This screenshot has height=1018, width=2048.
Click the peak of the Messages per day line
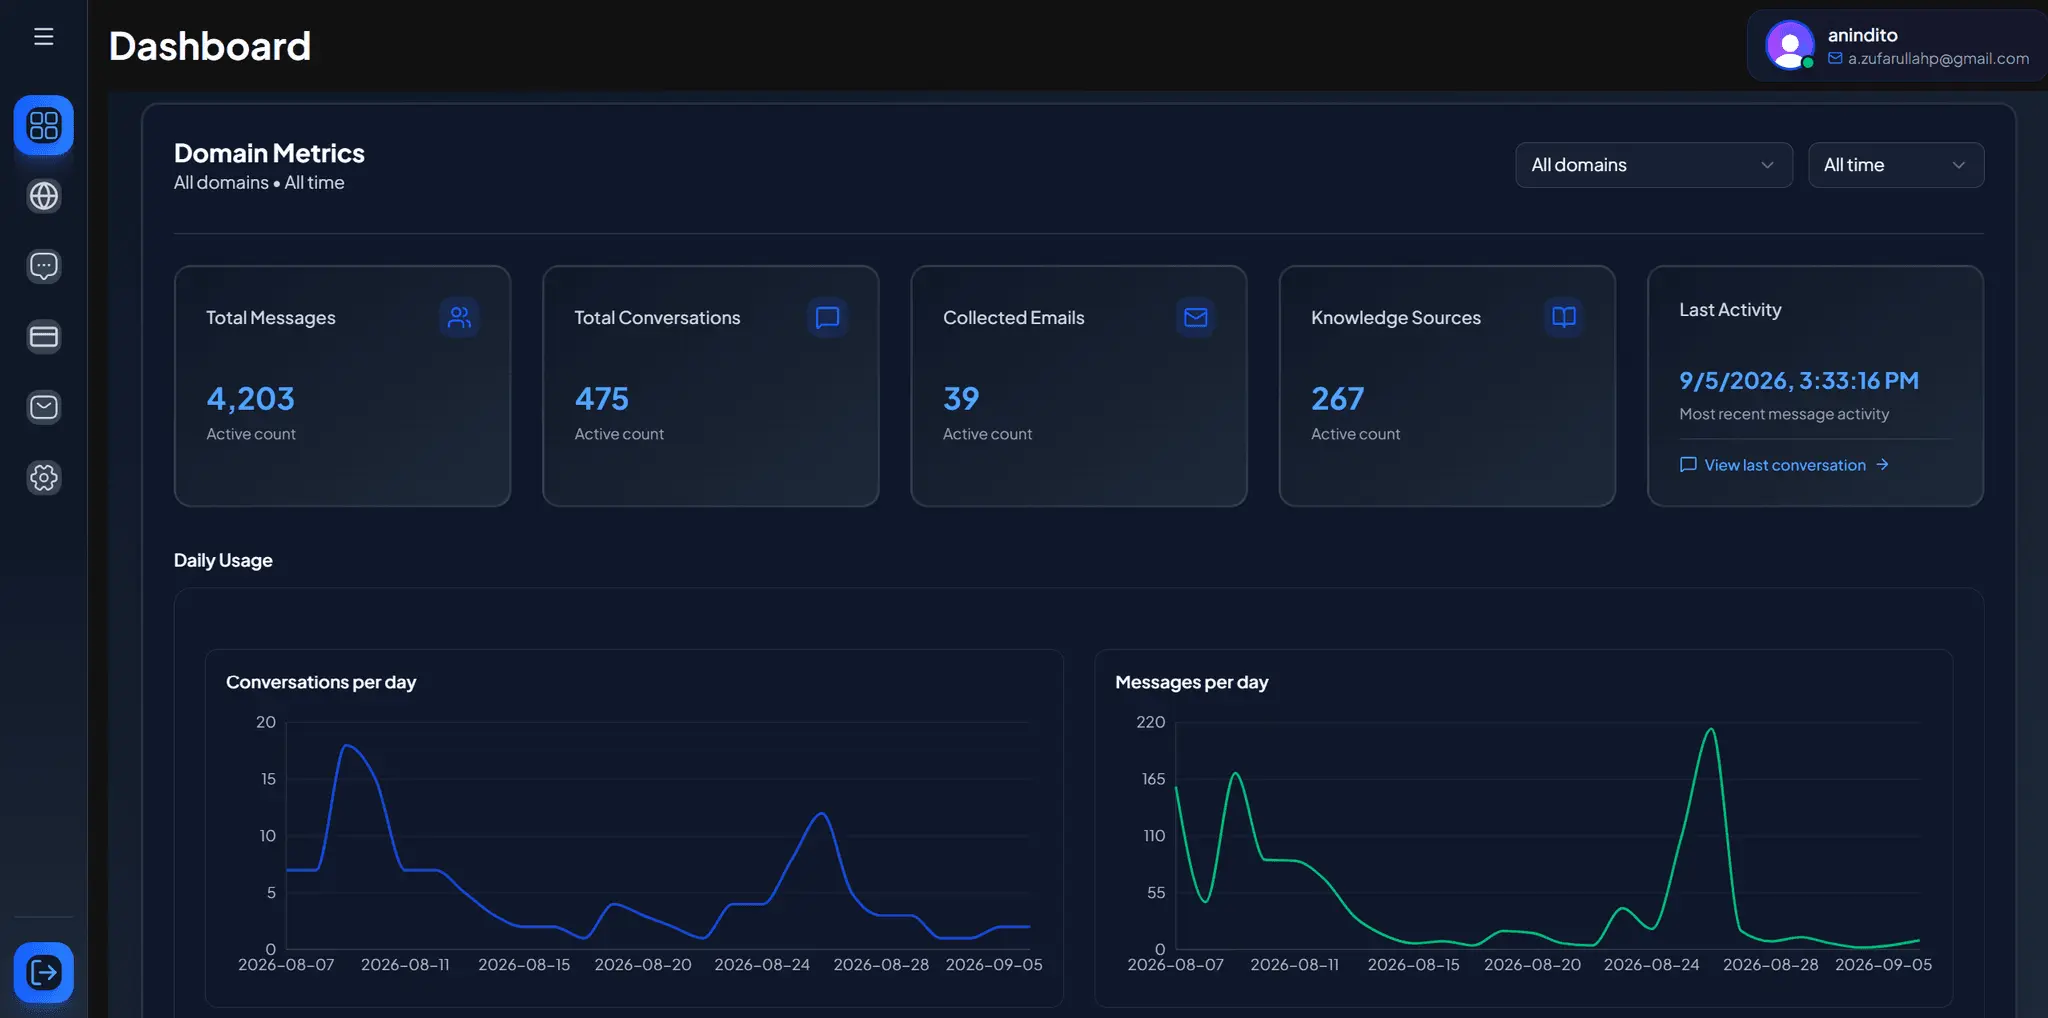[1711, 729]
